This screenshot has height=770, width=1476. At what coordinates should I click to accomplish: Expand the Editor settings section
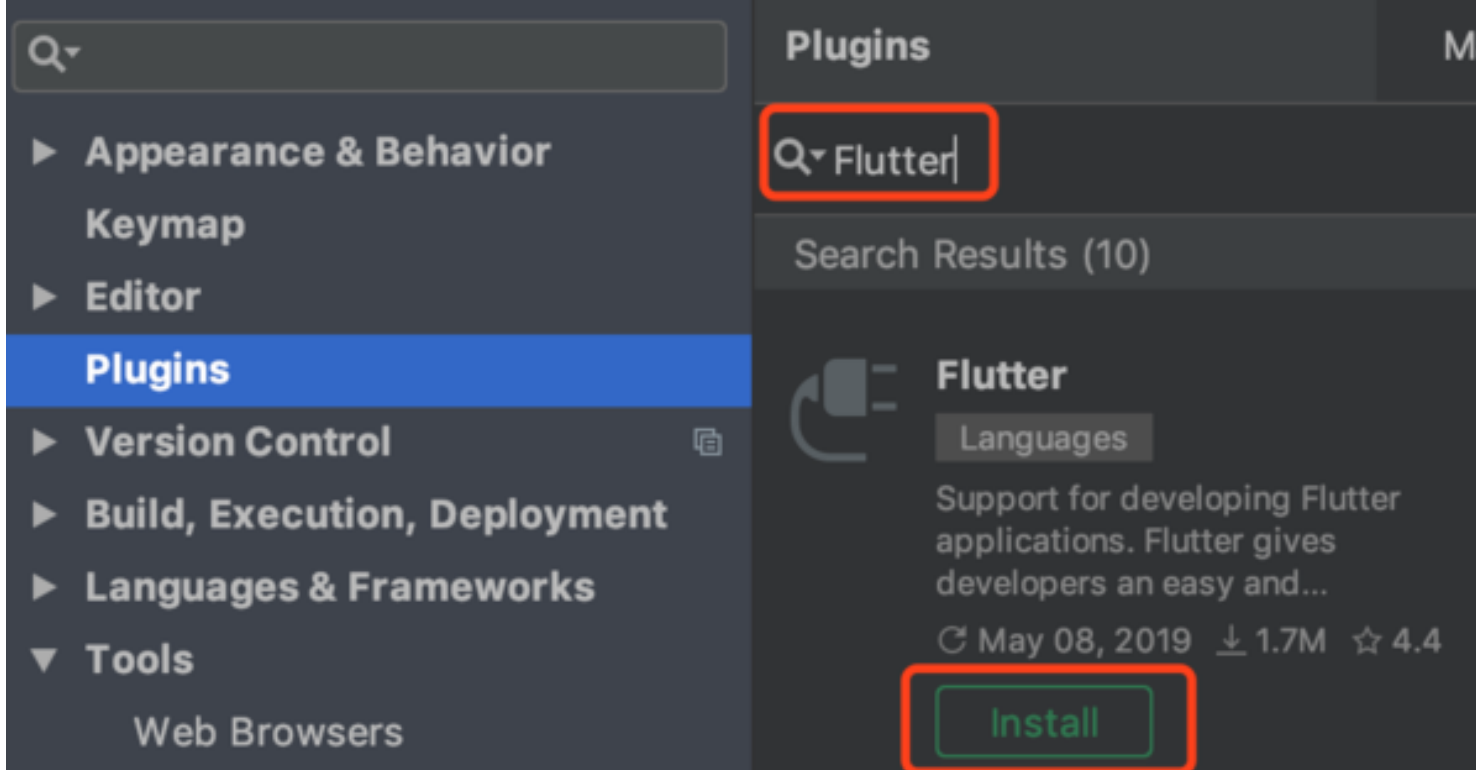[x=44, y=297]
